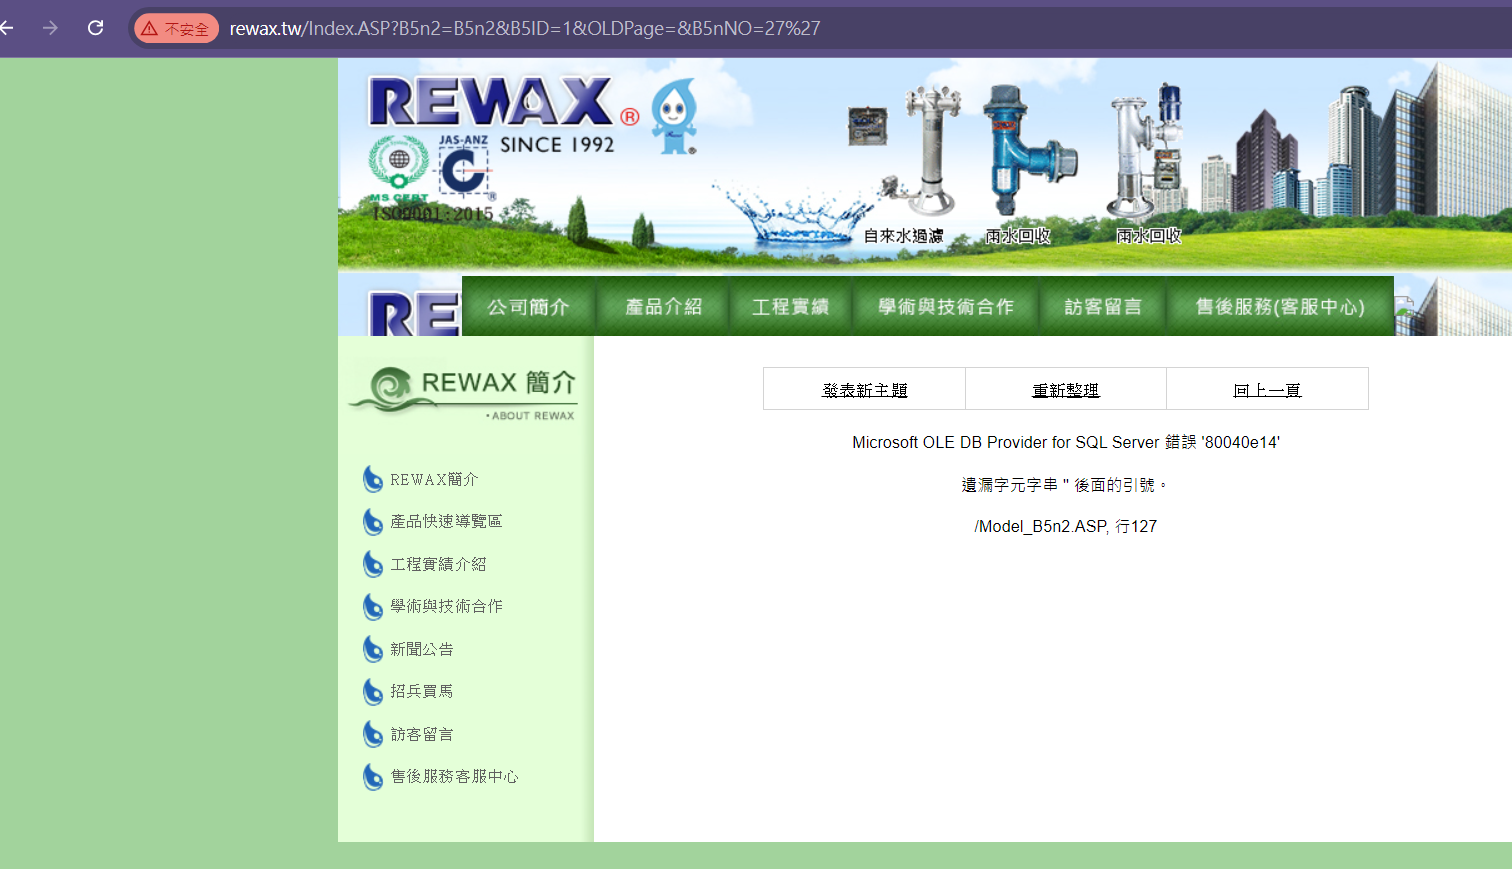Click the browser back arrow
The image size is (1512, 869).
click(x=7, y=28)
